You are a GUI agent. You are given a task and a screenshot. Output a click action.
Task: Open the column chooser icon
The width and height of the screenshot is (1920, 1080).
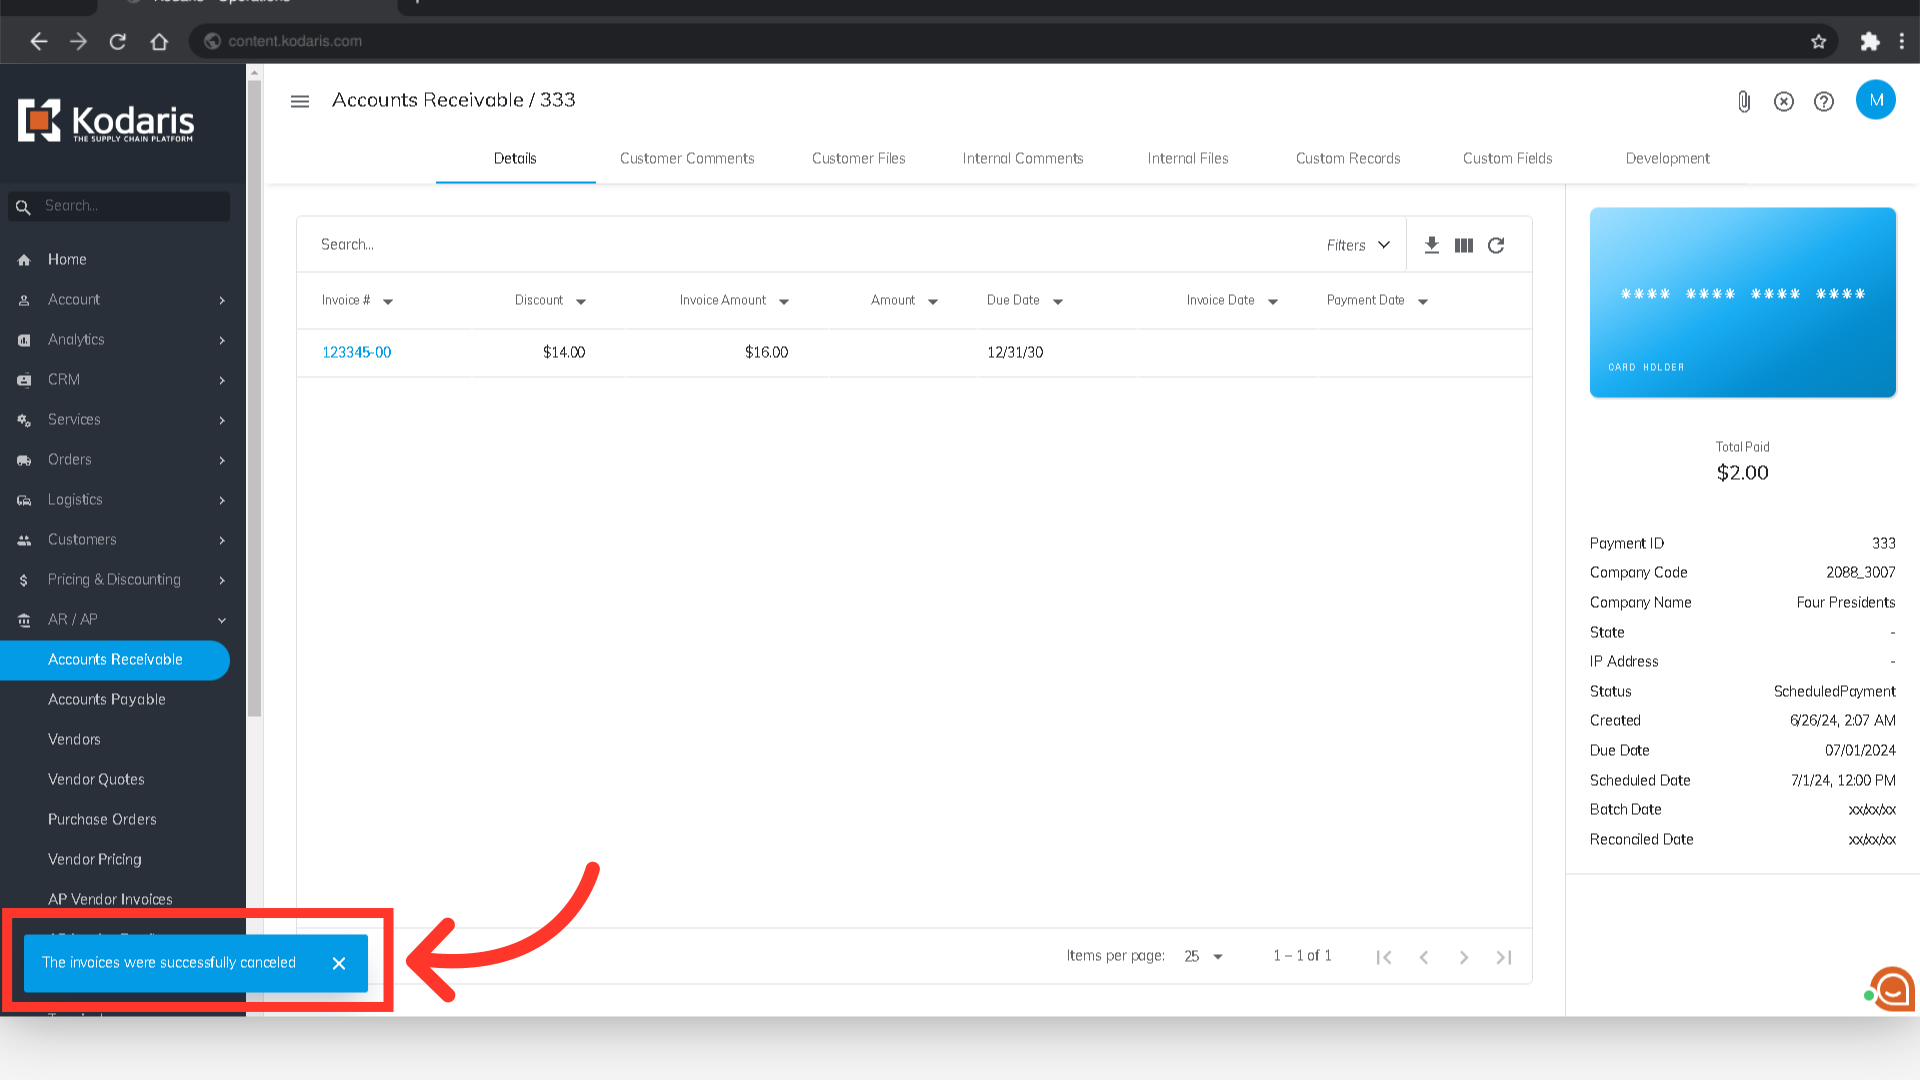click(x=1464, y=245)
